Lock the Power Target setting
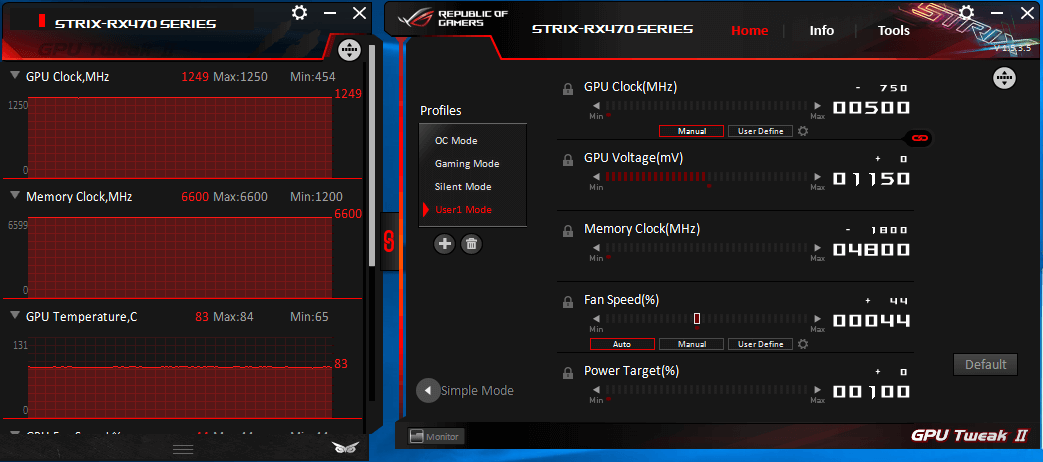This screenshot has height=462, width=1043. tap(568, 373)
